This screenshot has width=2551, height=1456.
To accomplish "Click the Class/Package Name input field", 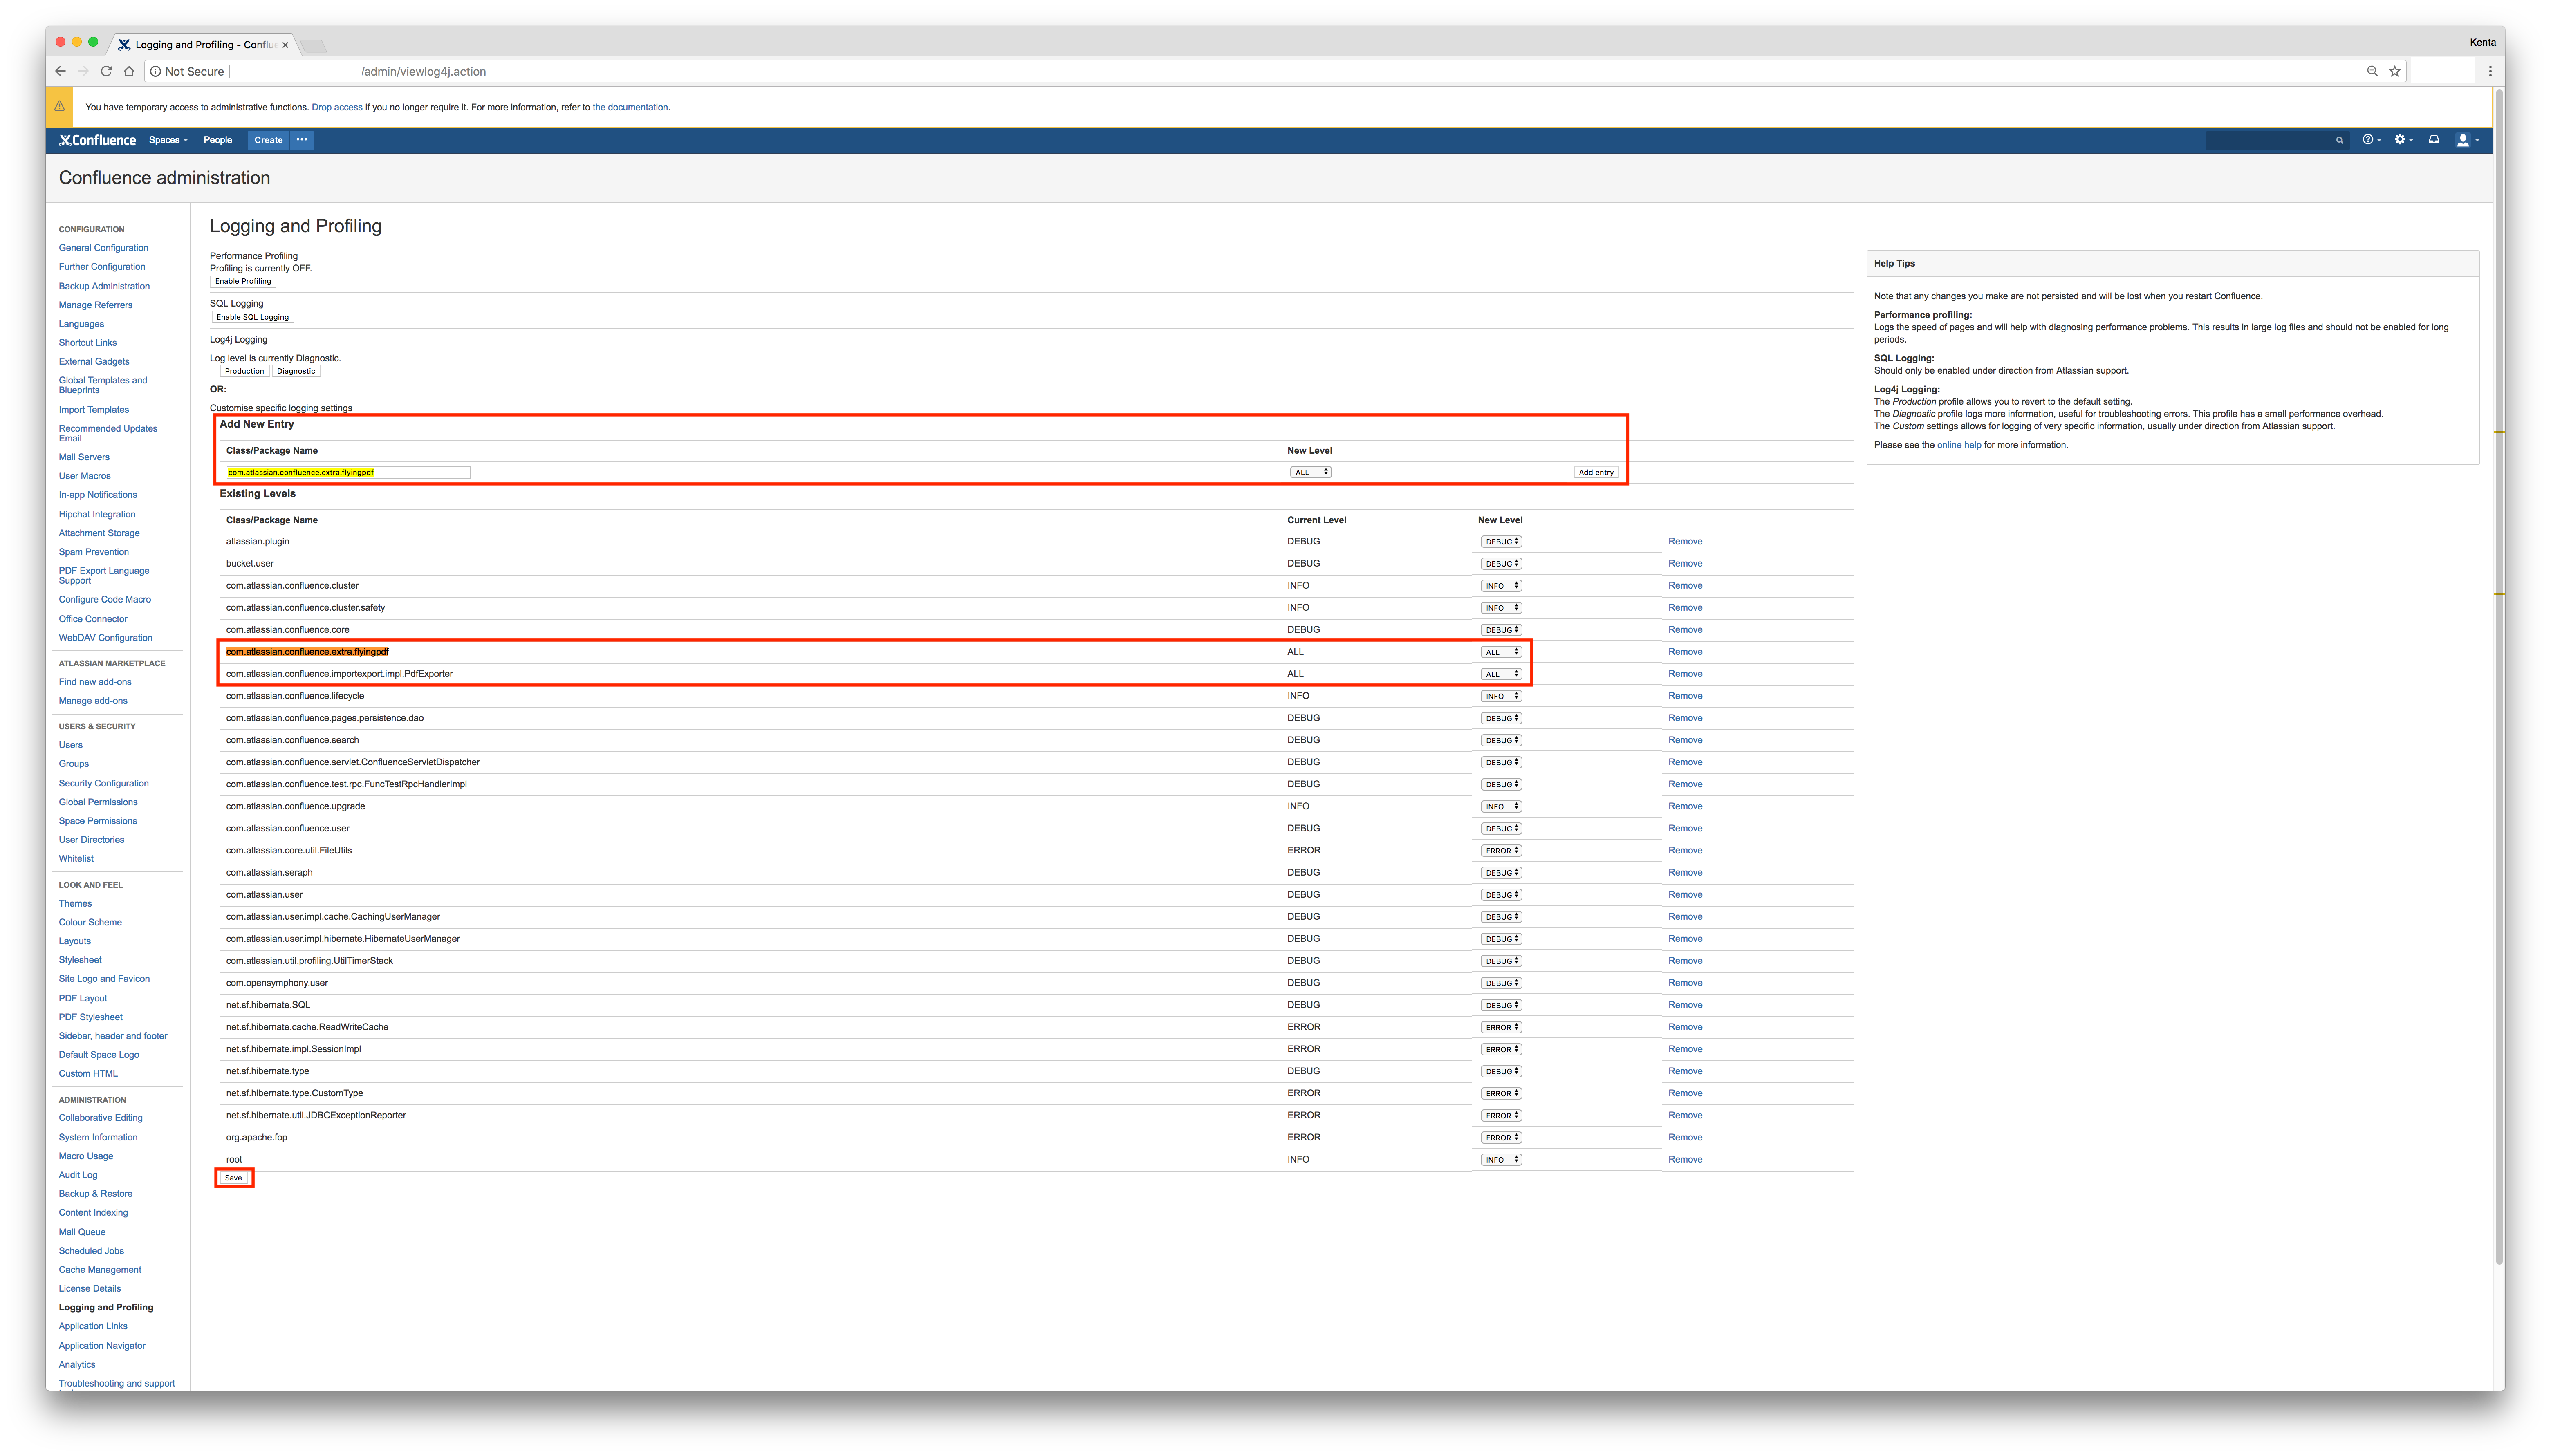I will [x=347, y=472].
